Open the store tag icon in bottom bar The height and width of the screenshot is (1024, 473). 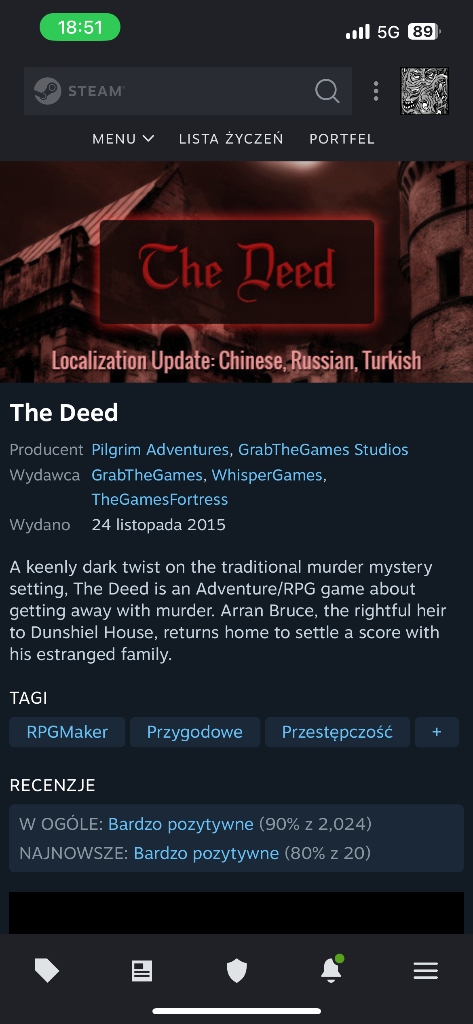[x=47, y=971]
